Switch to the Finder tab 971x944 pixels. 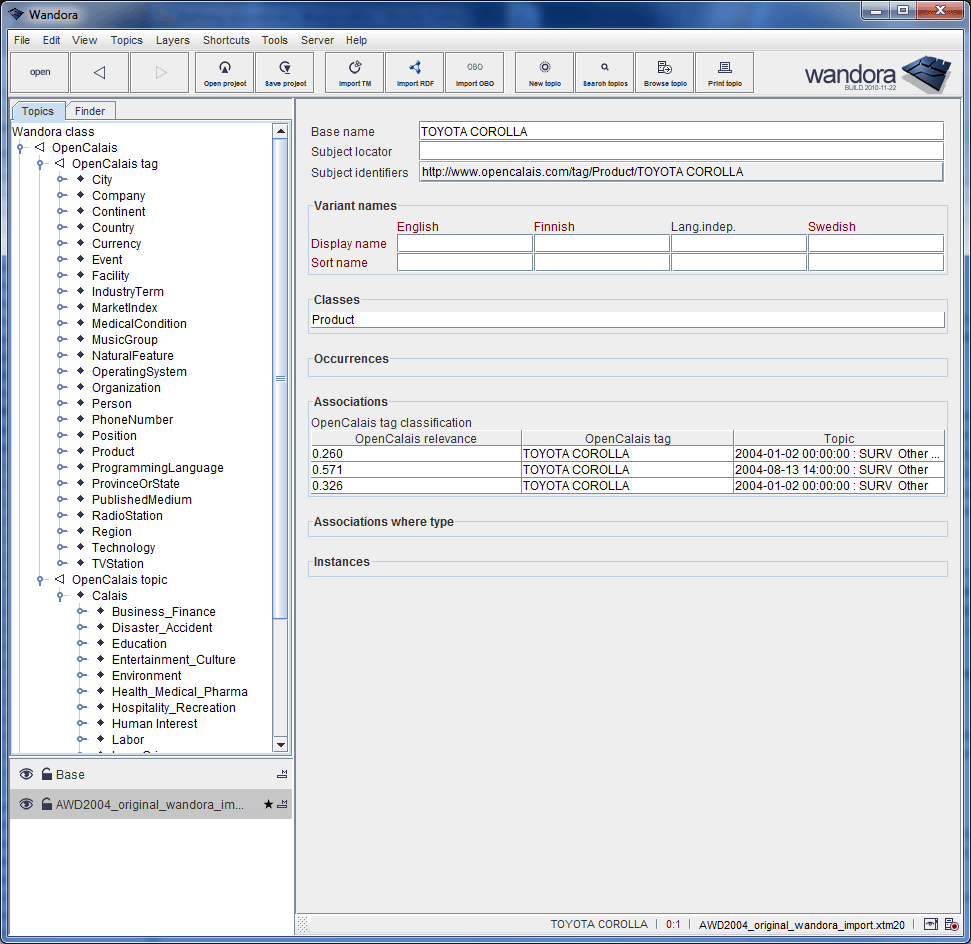tap(90, 110)
